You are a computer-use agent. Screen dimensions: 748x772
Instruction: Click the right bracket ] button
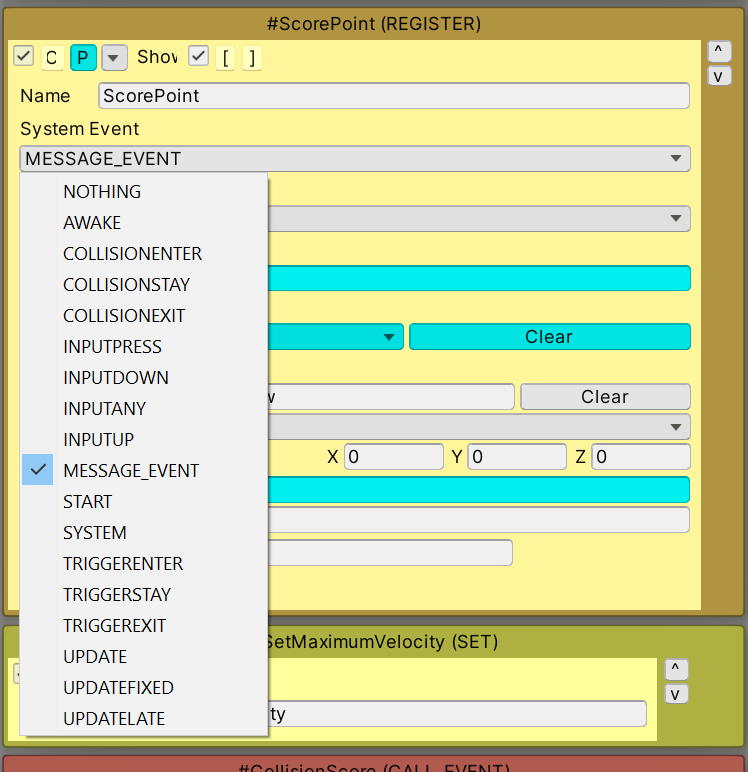252,58
